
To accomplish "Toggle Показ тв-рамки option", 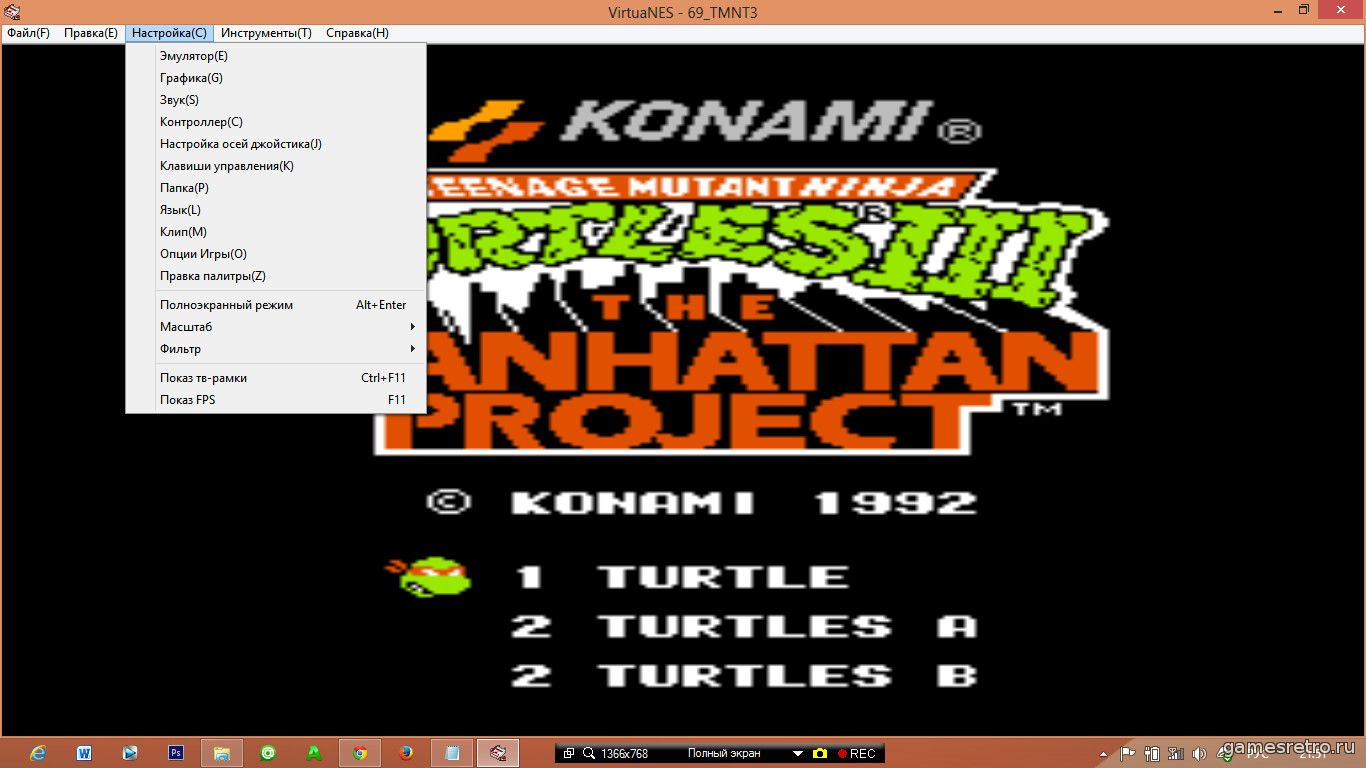I will click(x=276, y=378).
